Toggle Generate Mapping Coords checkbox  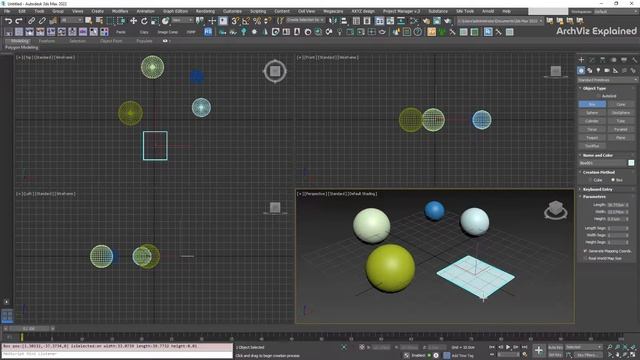pos(586,251)
